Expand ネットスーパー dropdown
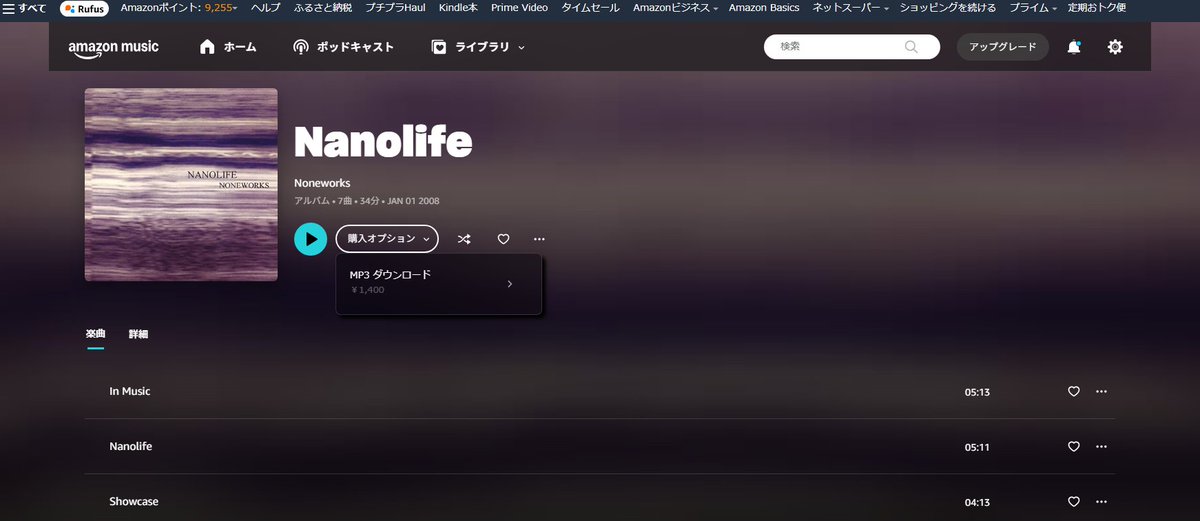Viewport: 1200px width, 521px height. click(850, 8)
